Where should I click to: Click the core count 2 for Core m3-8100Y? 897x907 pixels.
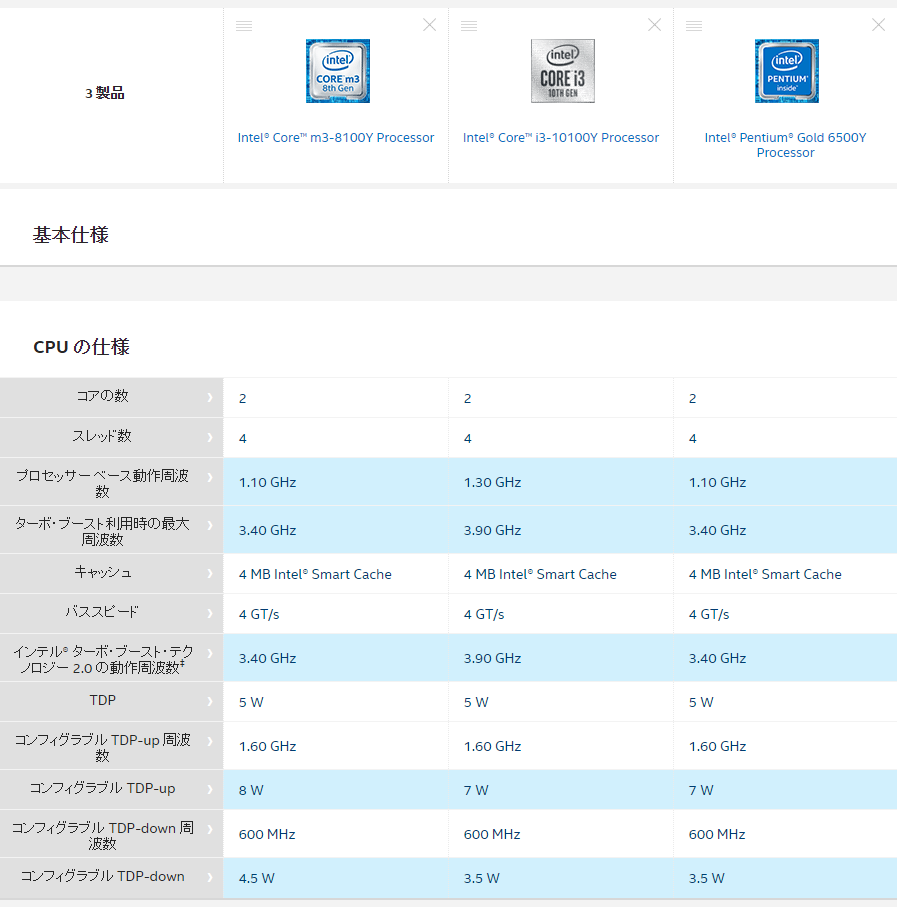[243, 399]
